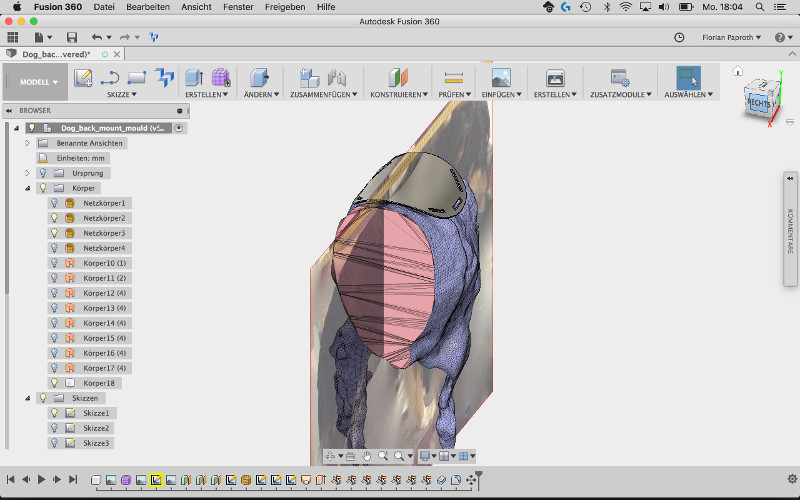This screenshot has height=500, width=800.
Task: Click the RECHTS face of the view cube
Action: tap(758, 103)
